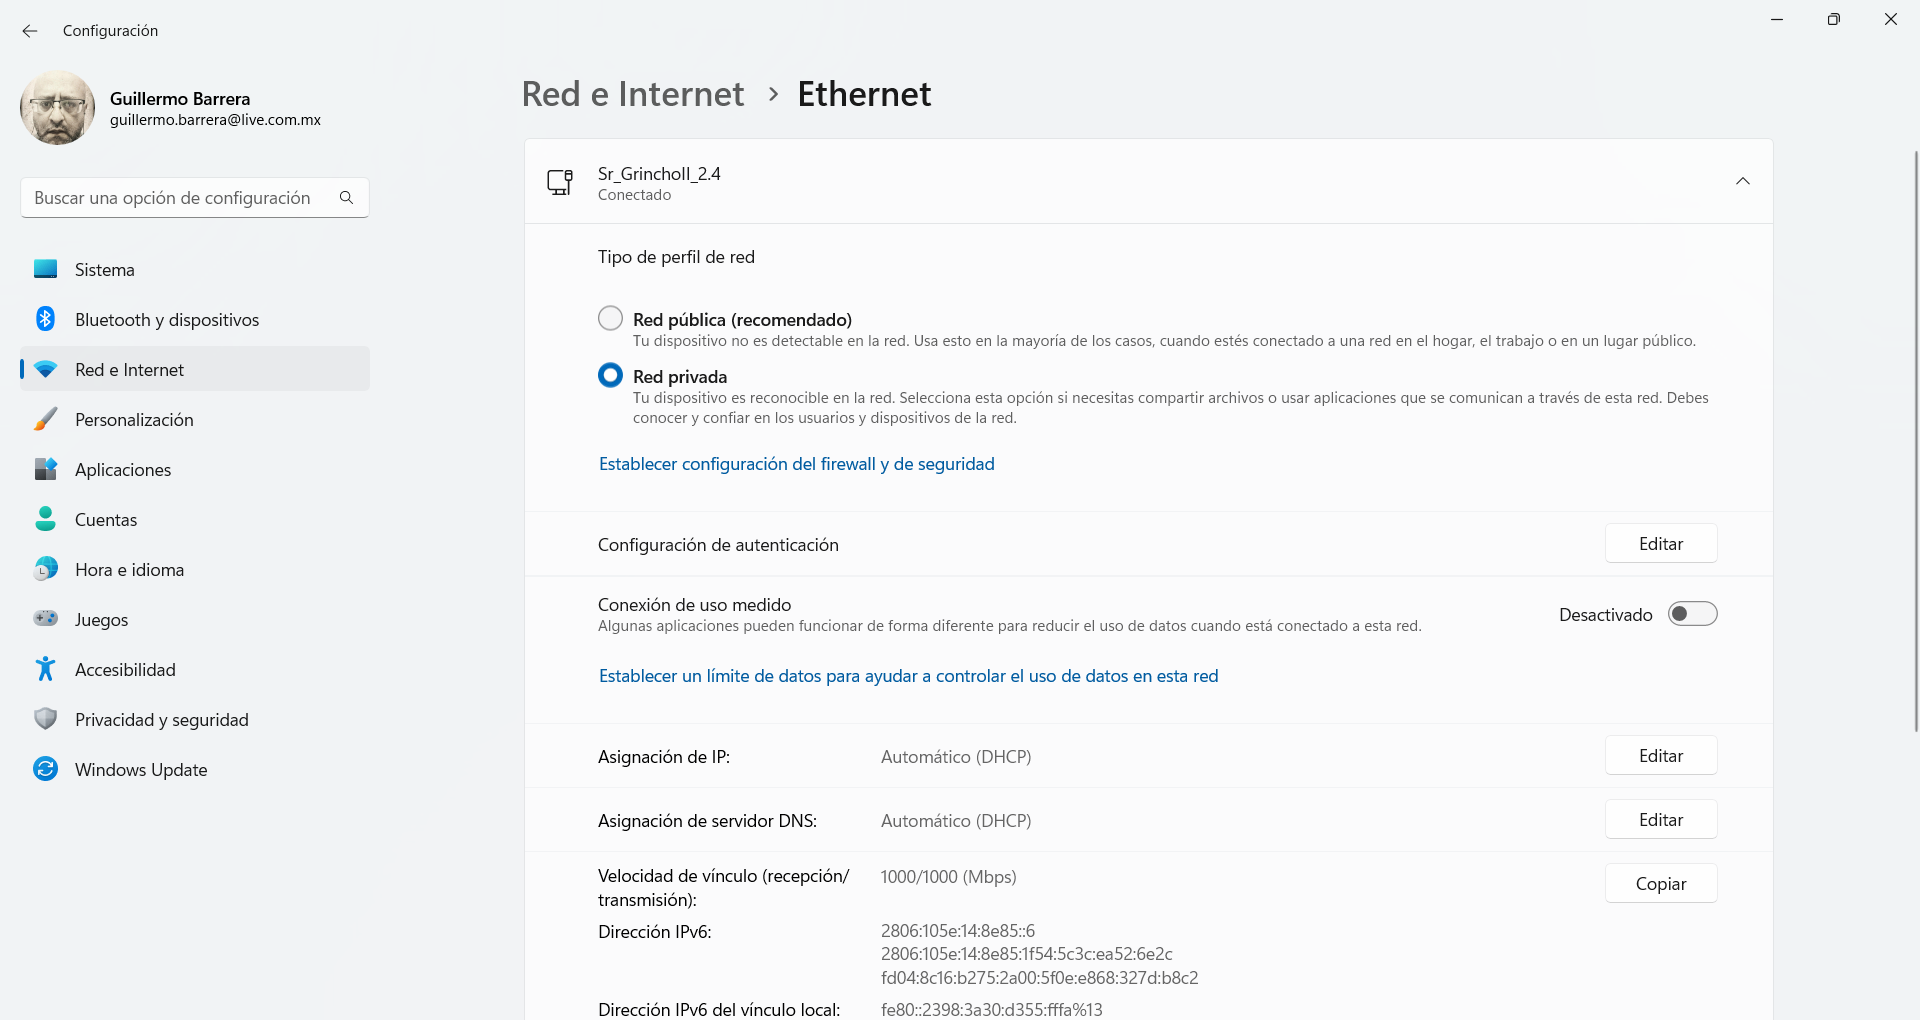The width and height of the screenshot is (1920, 1020).
Task: Select the Red pública radio button
Action: point(610,318)
